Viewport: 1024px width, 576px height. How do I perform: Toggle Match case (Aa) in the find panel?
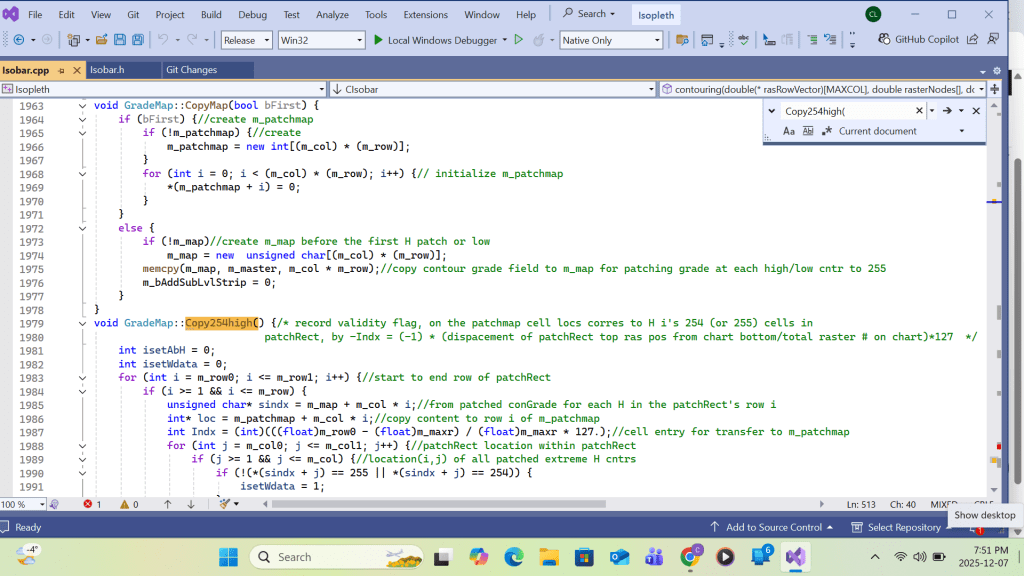click(789, 131)
